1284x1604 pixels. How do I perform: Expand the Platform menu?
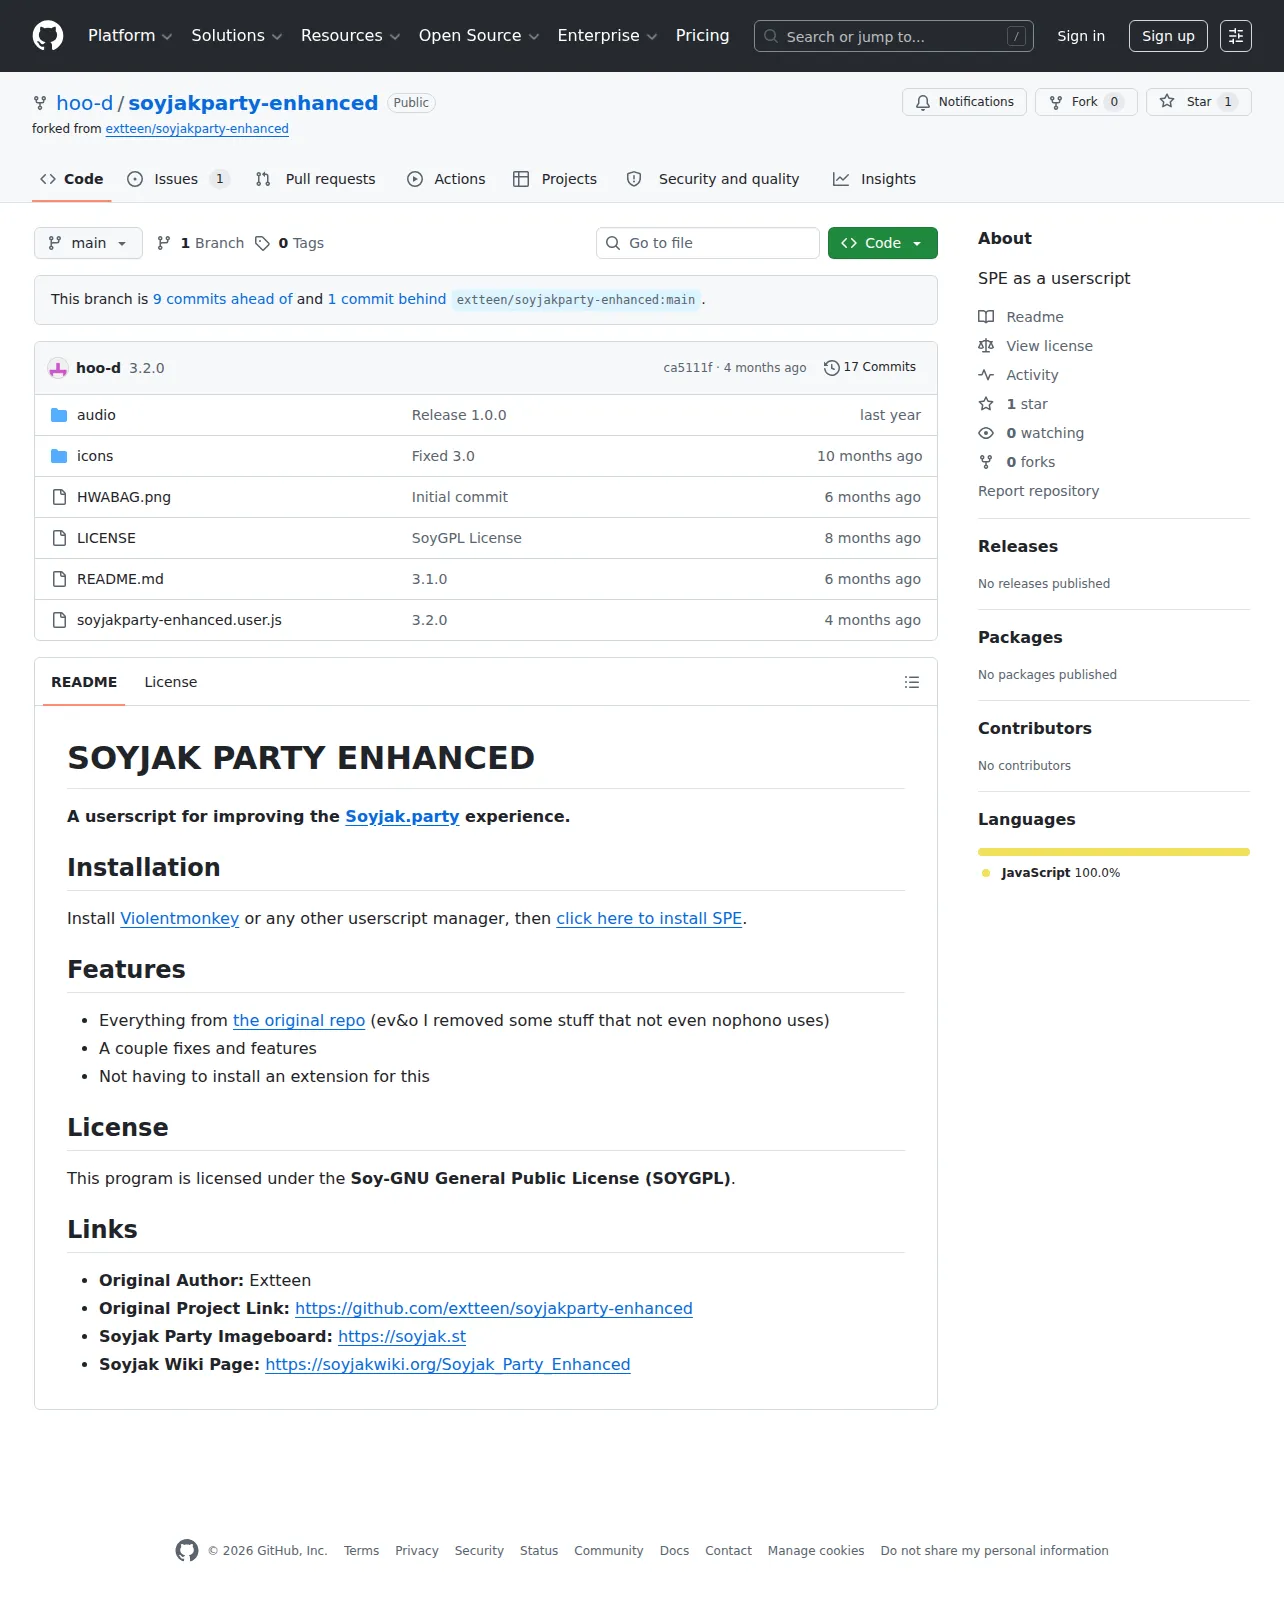130,36
